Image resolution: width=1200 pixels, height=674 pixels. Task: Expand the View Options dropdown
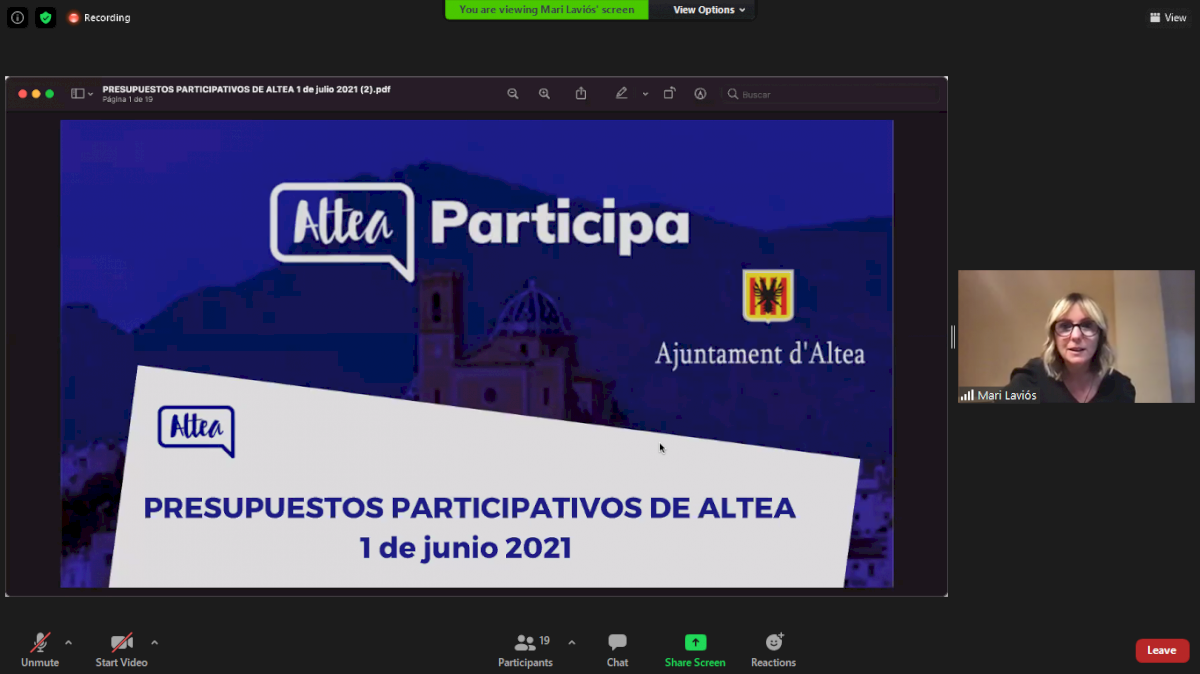coord(709,10)
